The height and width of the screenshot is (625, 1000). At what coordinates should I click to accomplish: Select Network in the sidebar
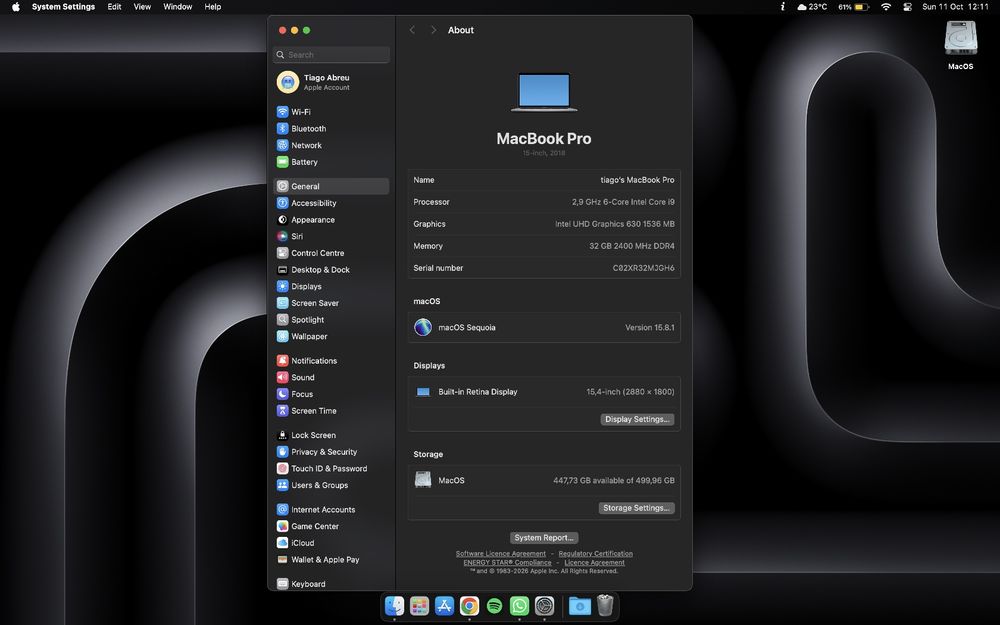coord(331,145)
